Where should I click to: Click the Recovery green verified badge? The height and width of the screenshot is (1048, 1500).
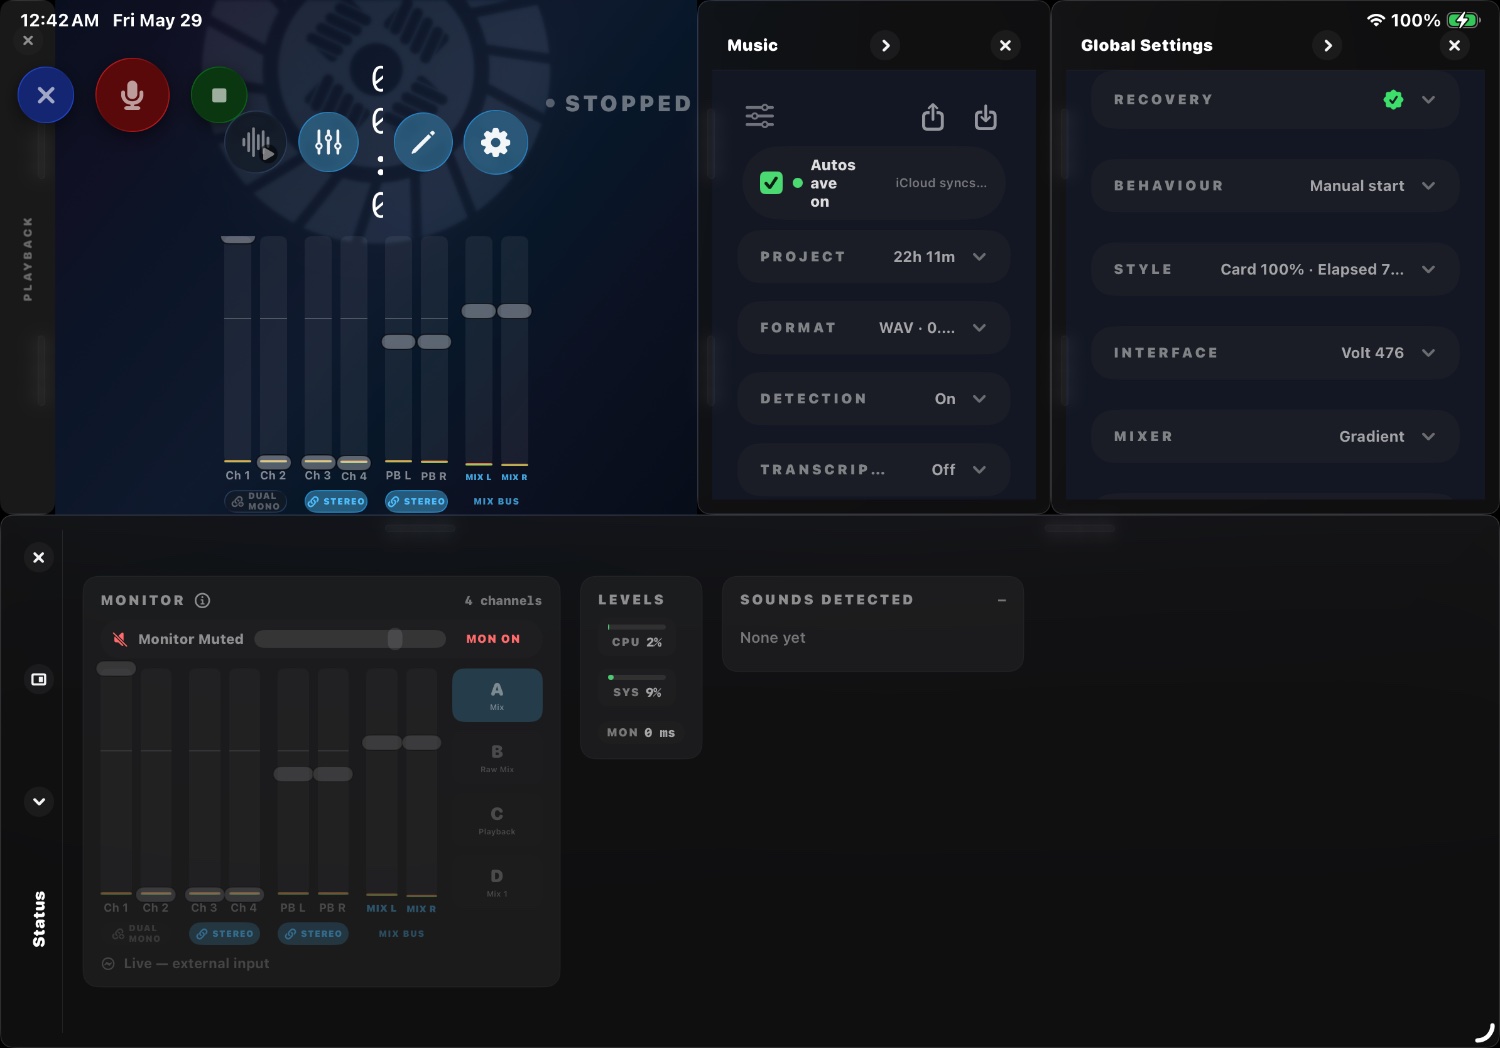tap(1393, 99)
